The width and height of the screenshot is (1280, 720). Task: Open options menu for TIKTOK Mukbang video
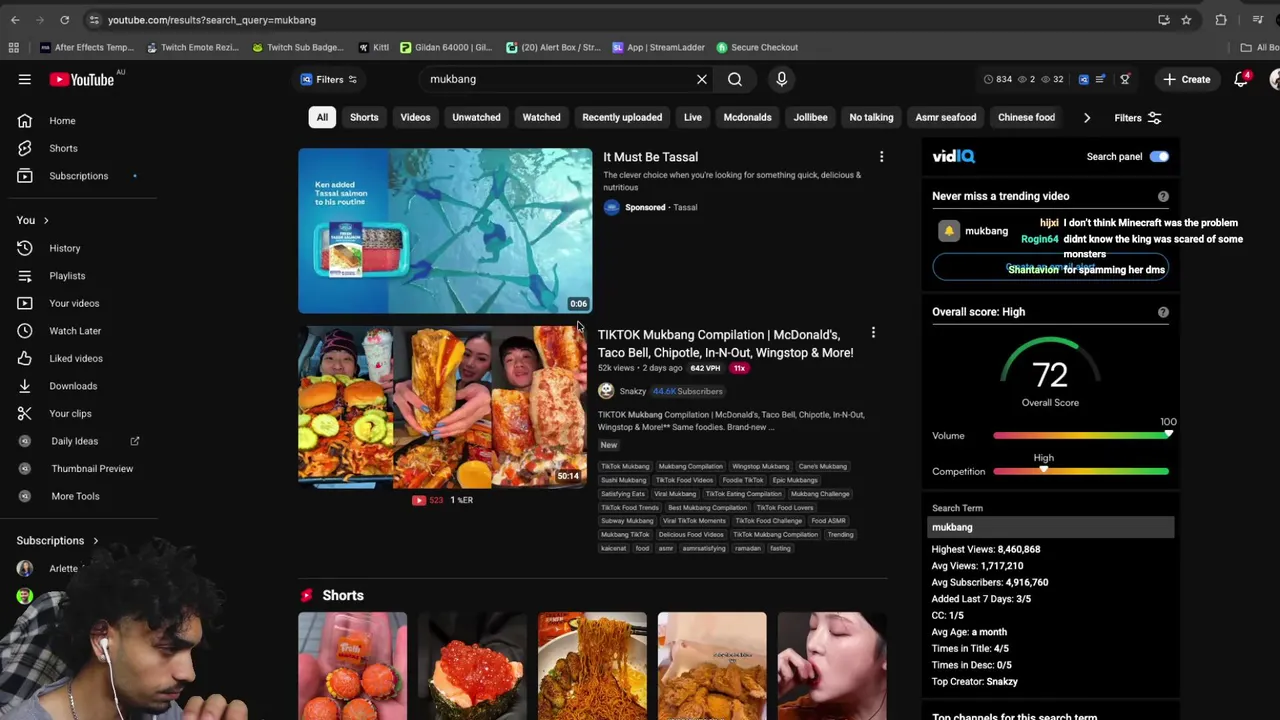(873, 333)
